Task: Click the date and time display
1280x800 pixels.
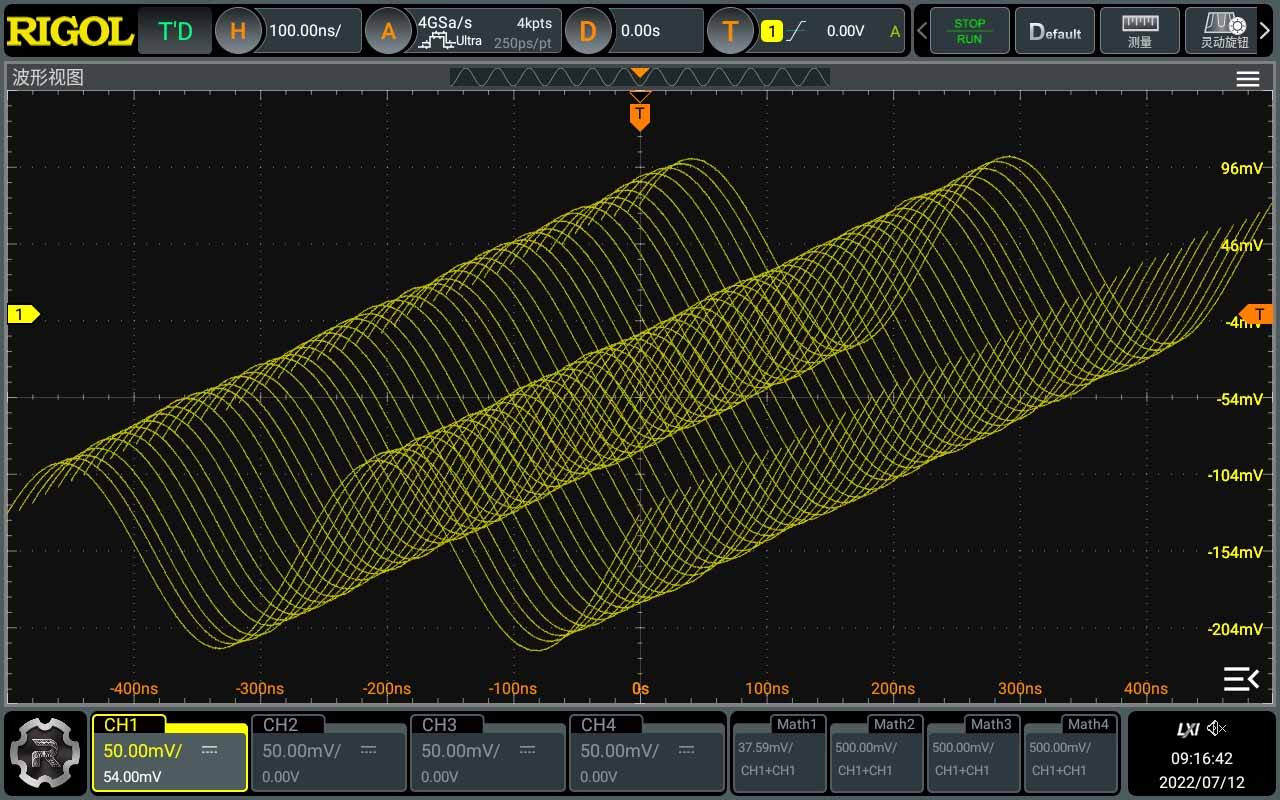Action: click(1201, 770)
